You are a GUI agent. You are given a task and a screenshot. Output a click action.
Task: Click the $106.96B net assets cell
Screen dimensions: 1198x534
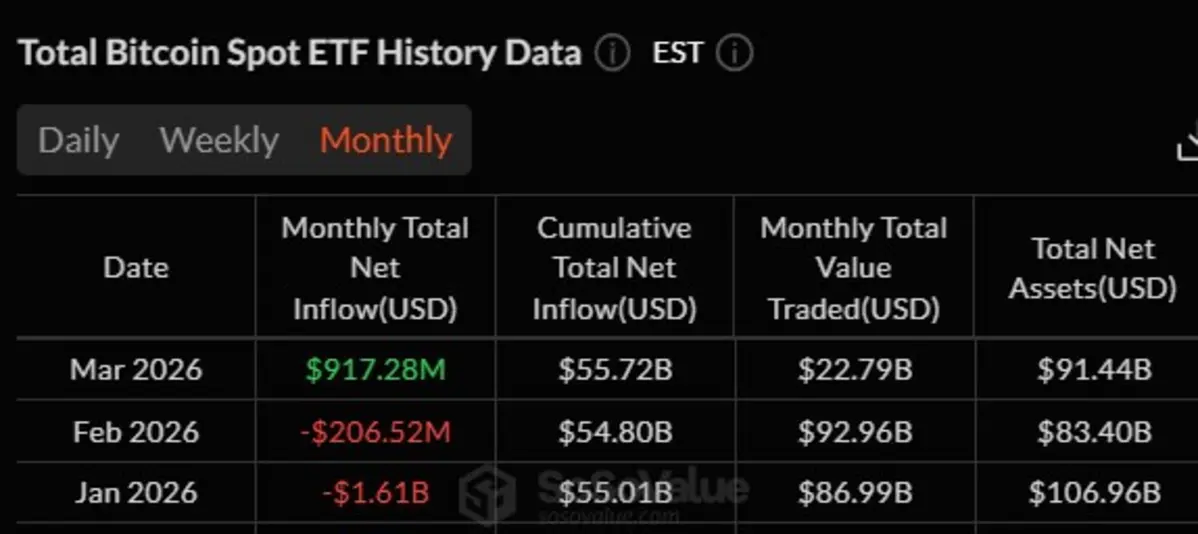[1094, 493]
